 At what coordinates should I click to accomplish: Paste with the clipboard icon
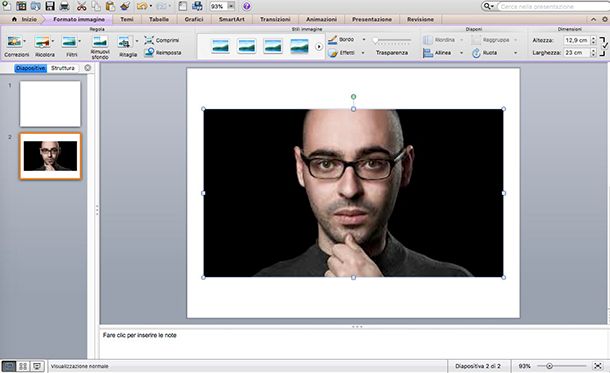[x=110, y=6]
